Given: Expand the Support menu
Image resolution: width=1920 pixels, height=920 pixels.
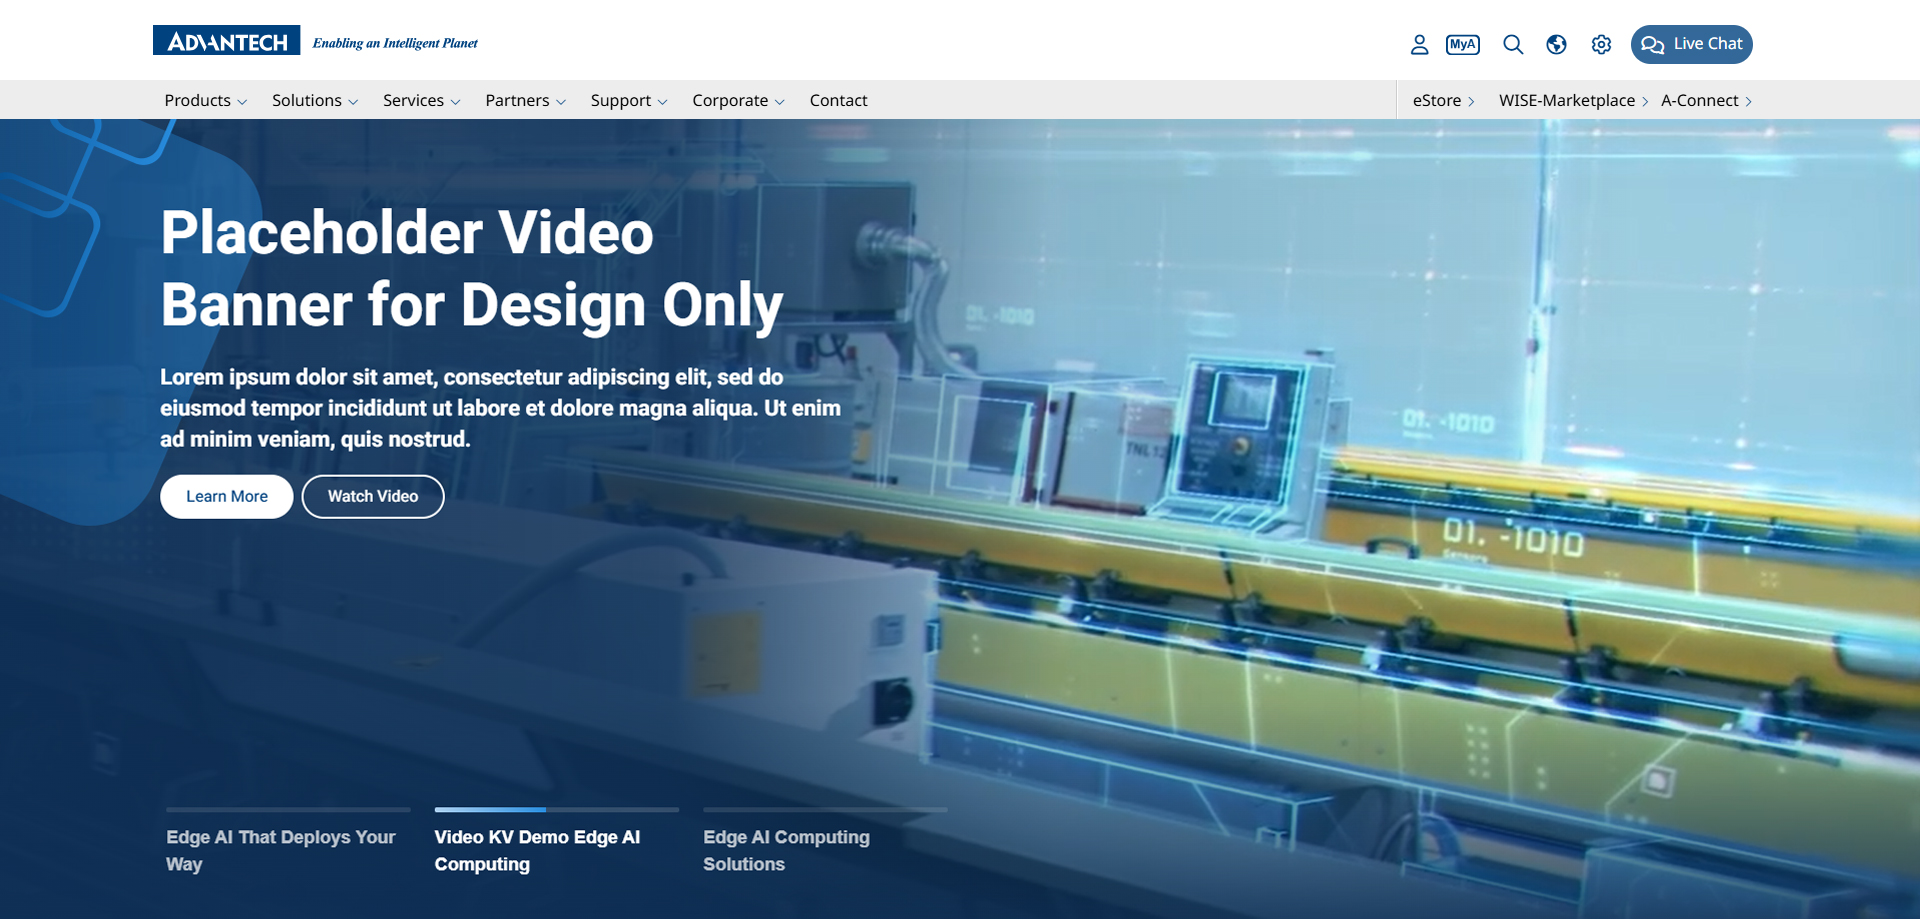Looking at the screenshot, I should coord(629,100).
